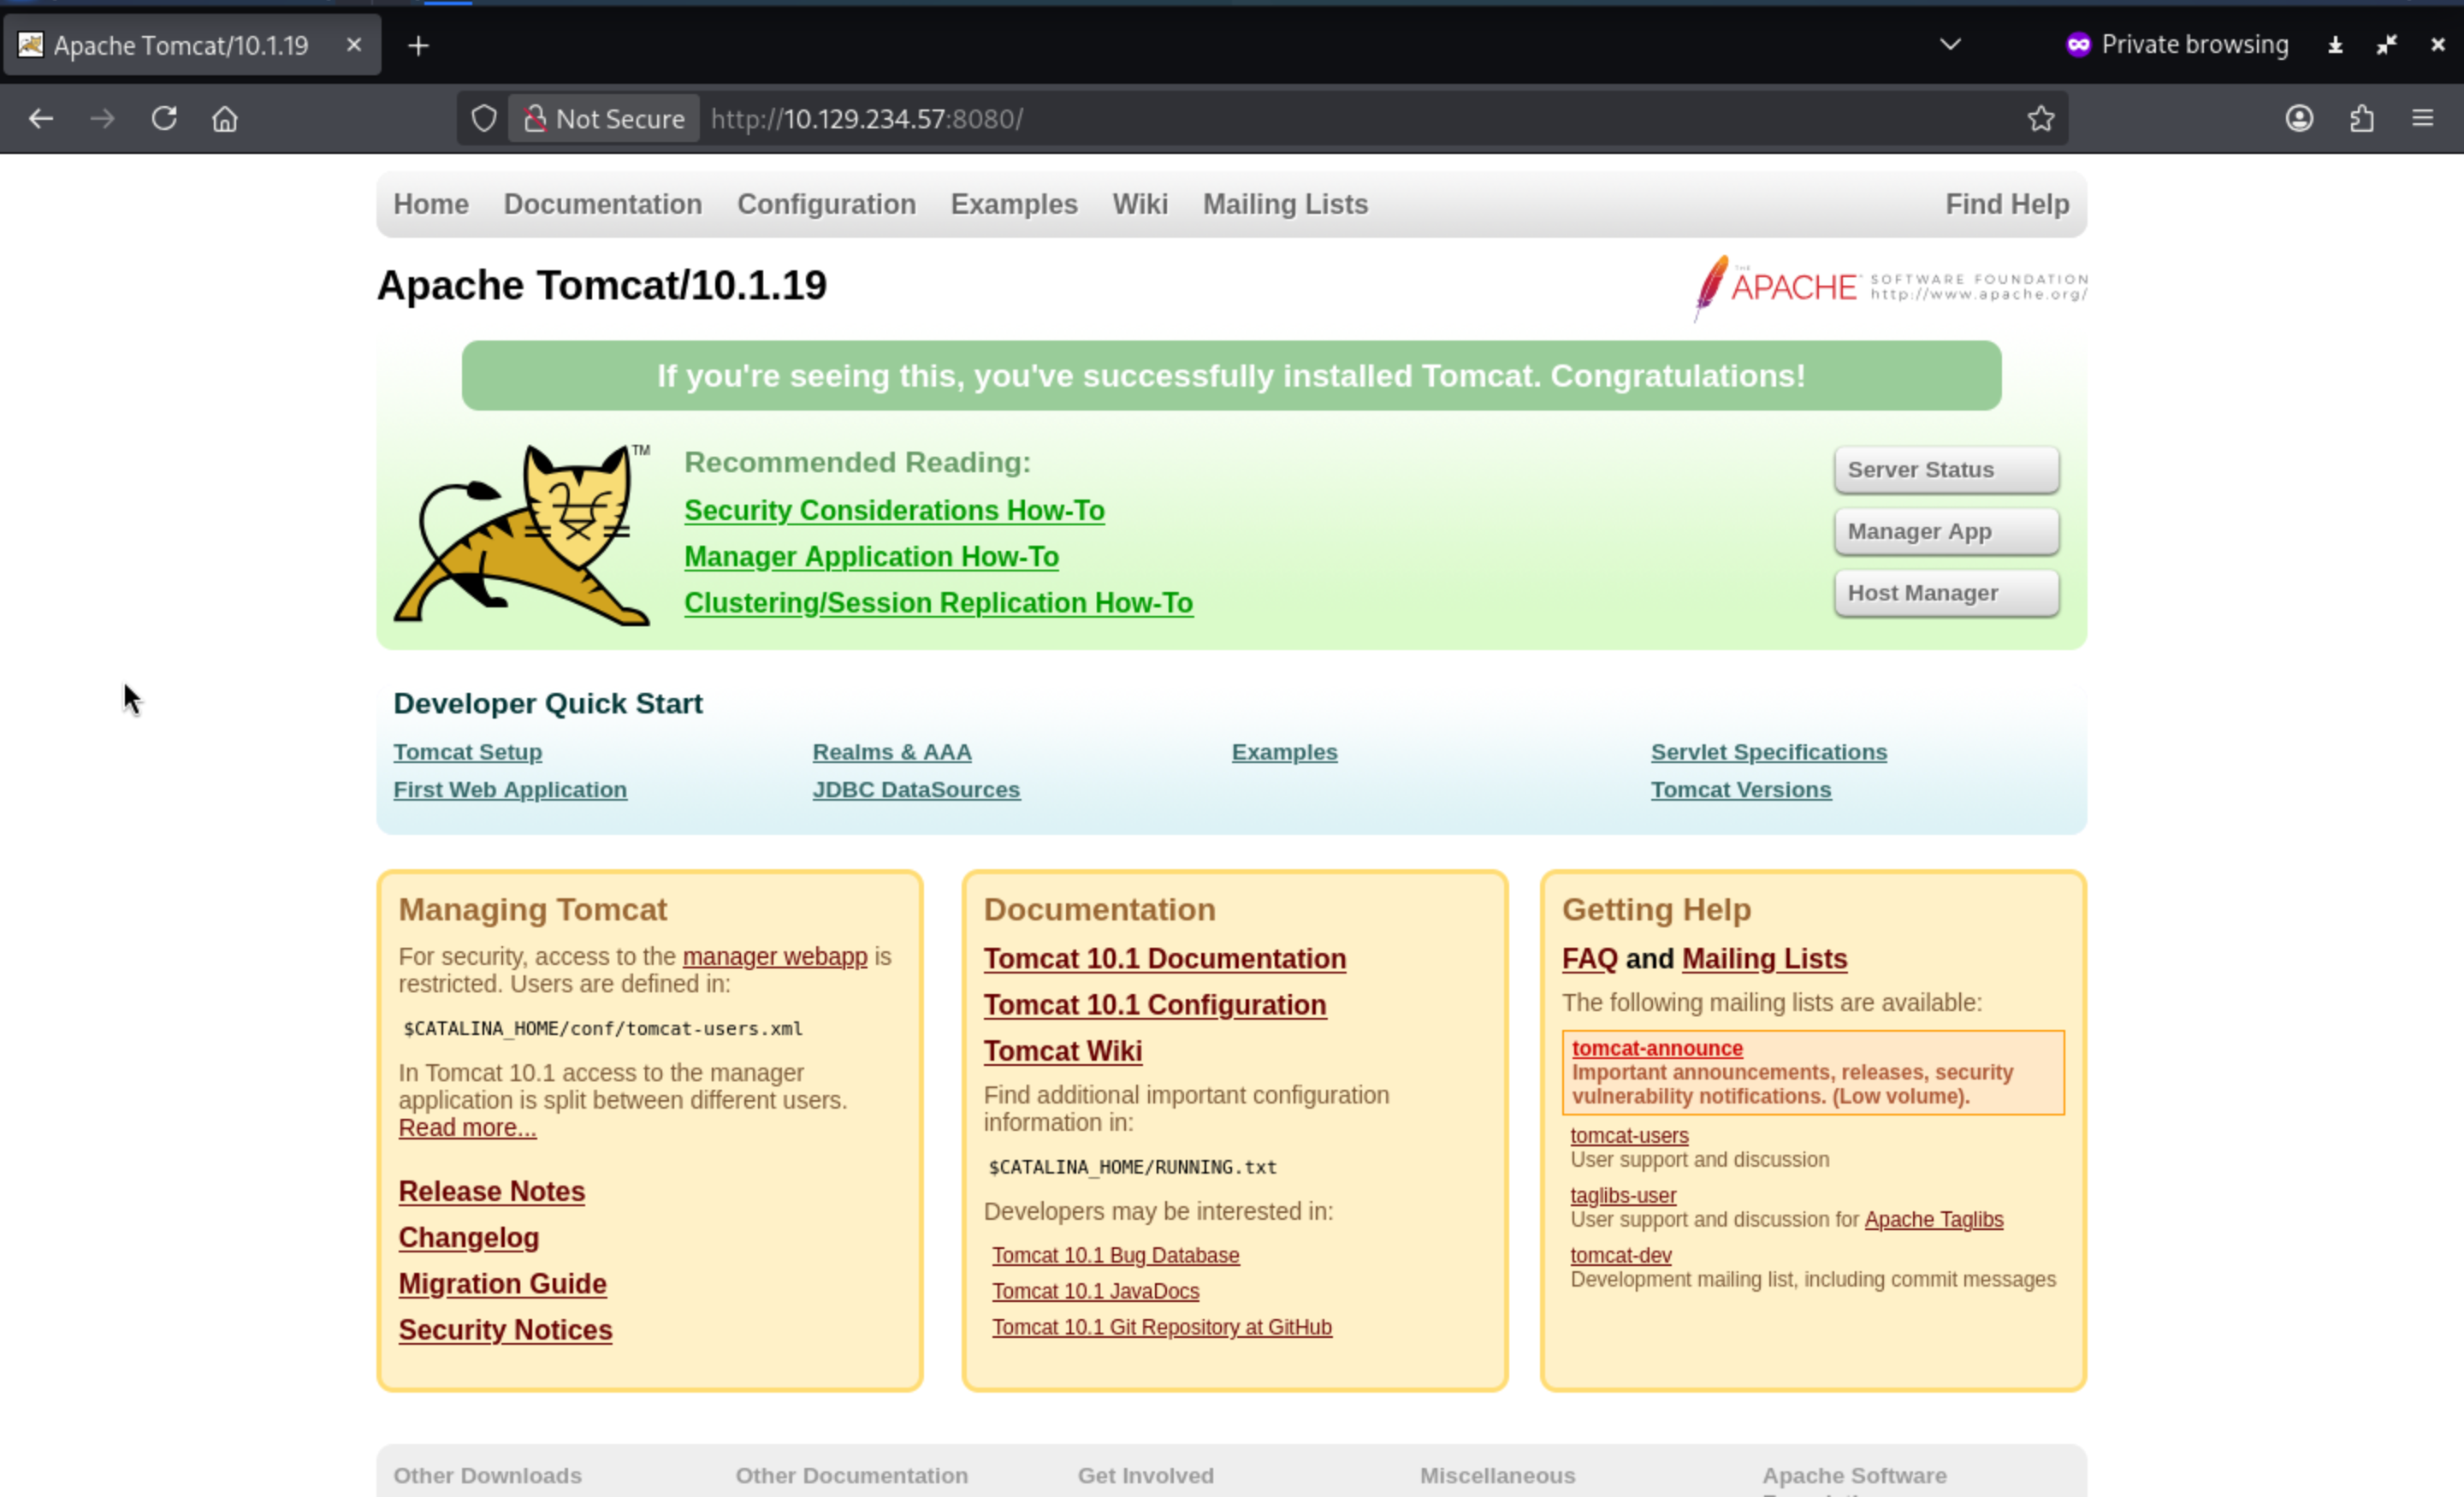Click the Apache Software Foundation logo
Viewport: 2464px width, 1497px height.
(x=1889, y=288)
